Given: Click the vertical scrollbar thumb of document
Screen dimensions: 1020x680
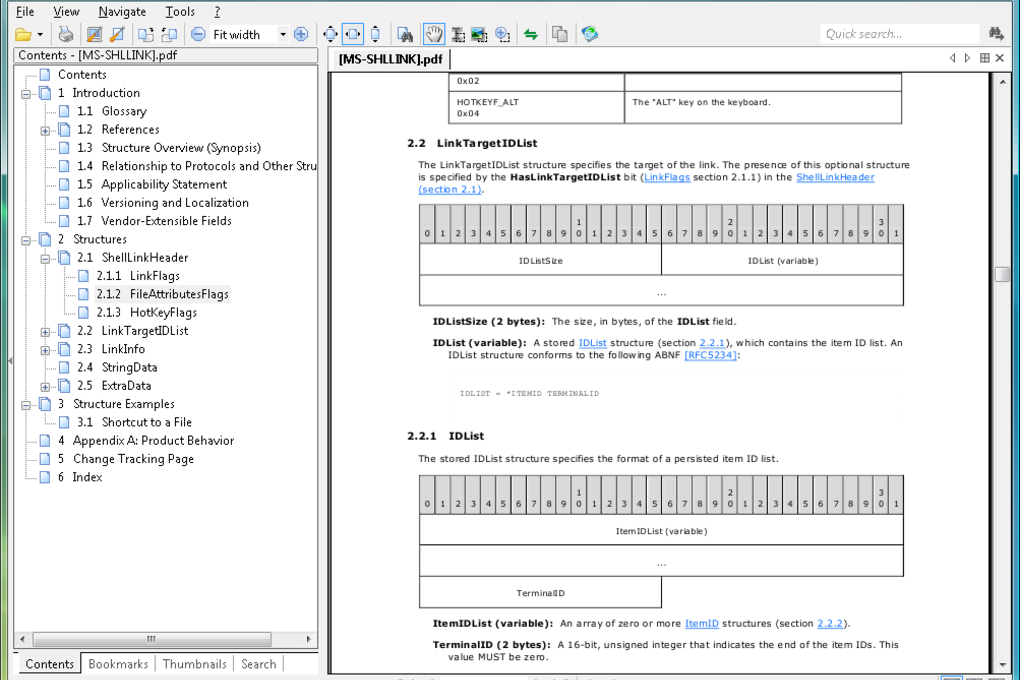Looking at the screenshot, I should pyautogui.click(x=1002, y=274).
